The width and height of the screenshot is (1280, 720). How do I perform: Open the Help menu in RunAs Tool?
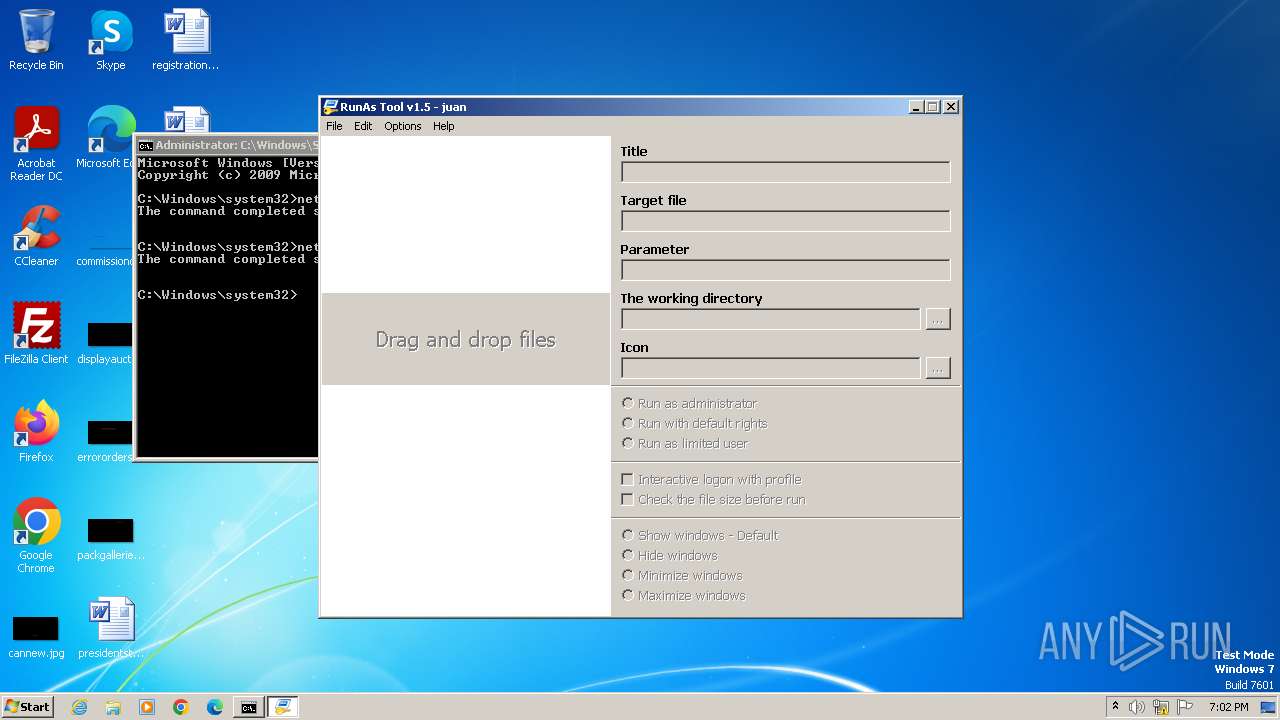pyautogui.click(x=444, y=126)
